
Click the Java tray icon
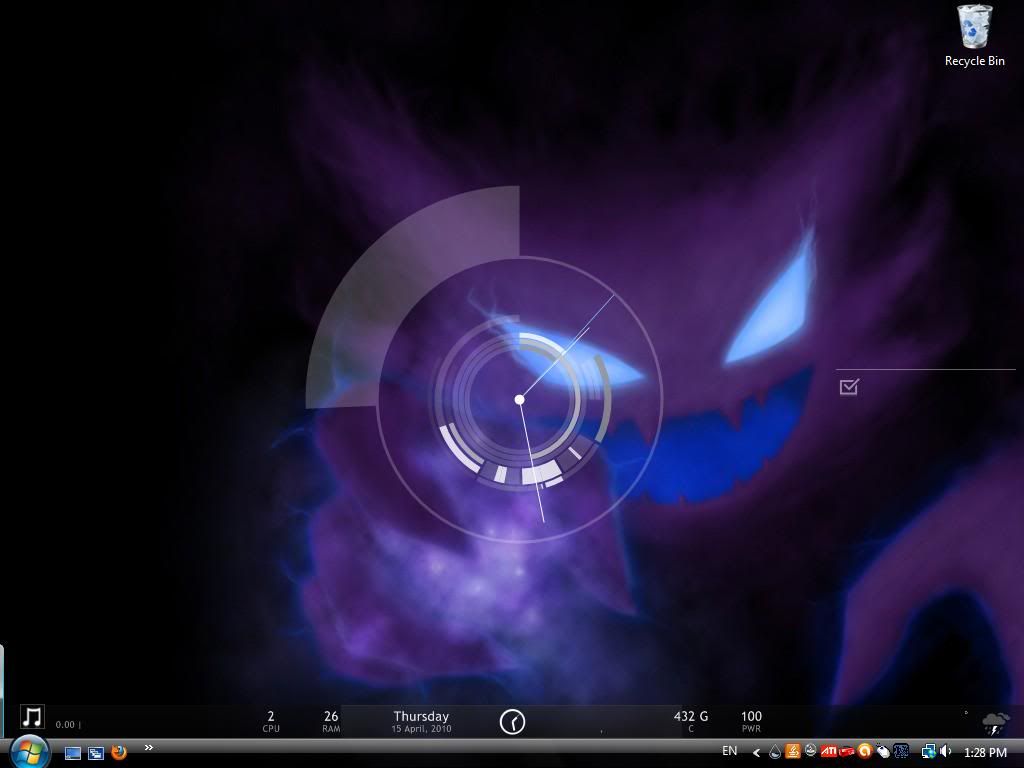click(x=793, y=751)
